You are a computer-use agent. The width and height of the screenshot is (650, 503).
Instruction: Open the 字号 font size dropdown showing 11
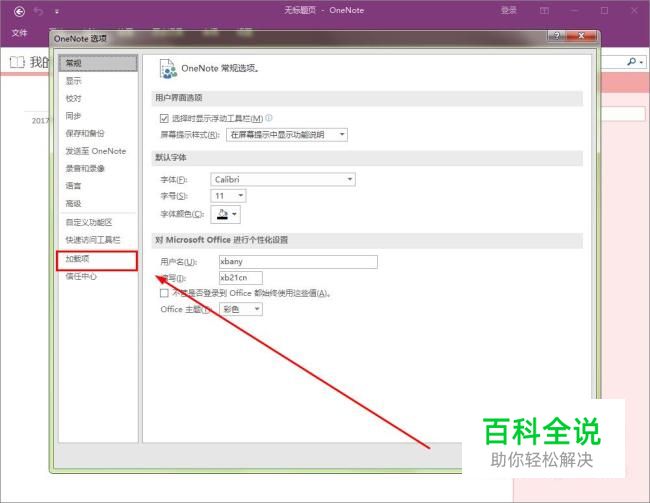(x=228, y=196)
